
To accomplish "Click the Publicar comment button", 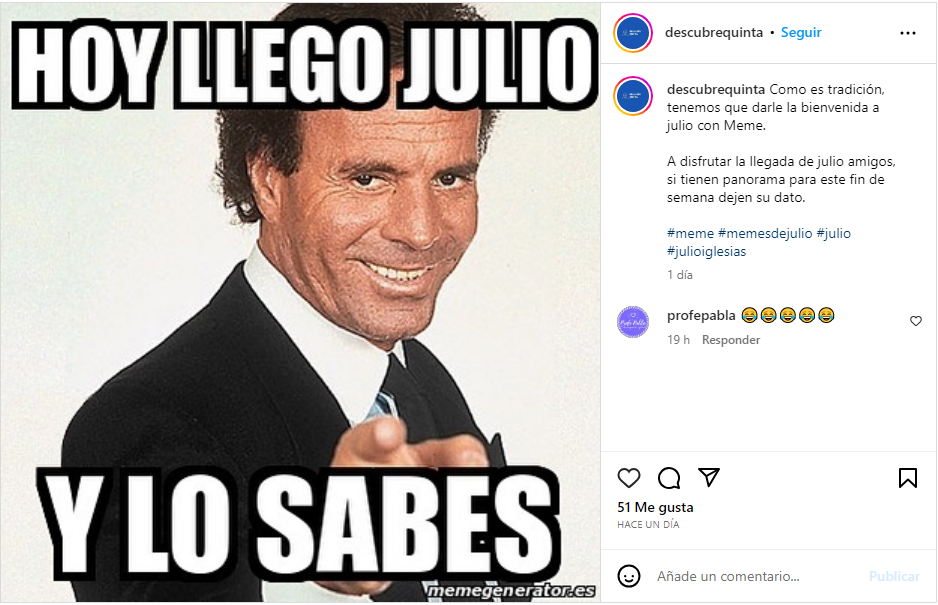I will coord(894,576).
